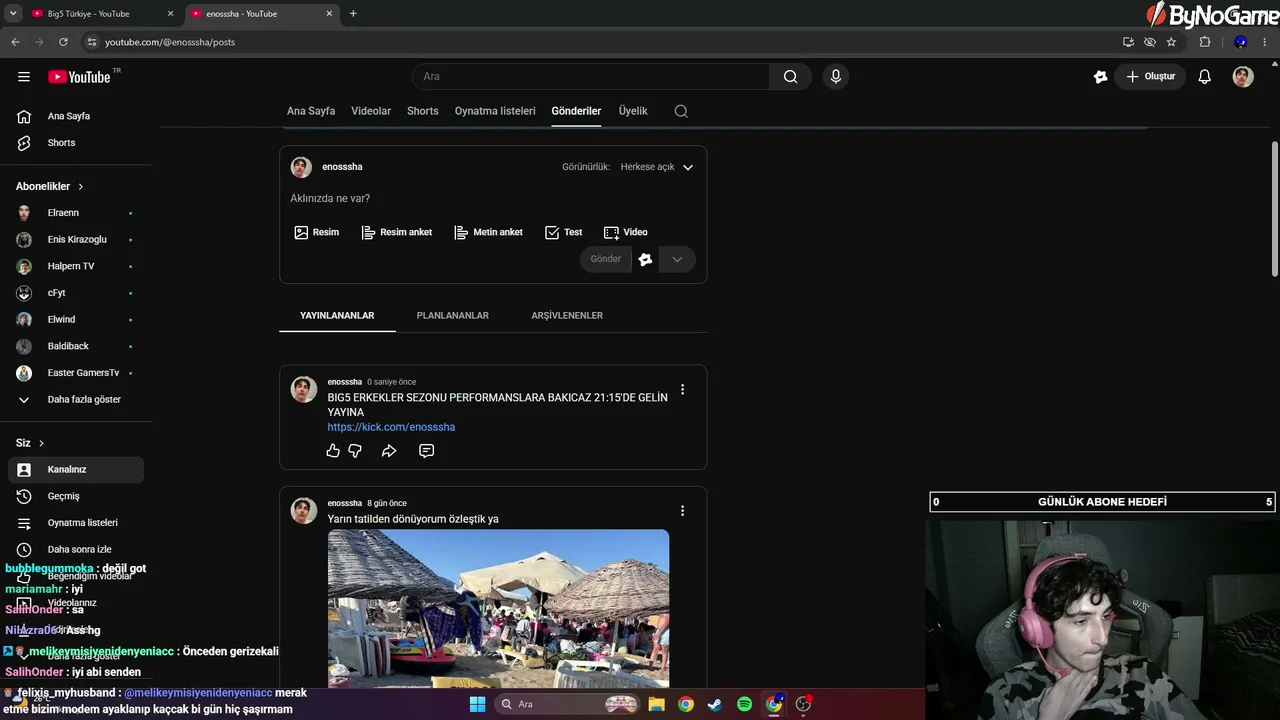Expand the Siz section arrow

[x=41, y=443]
